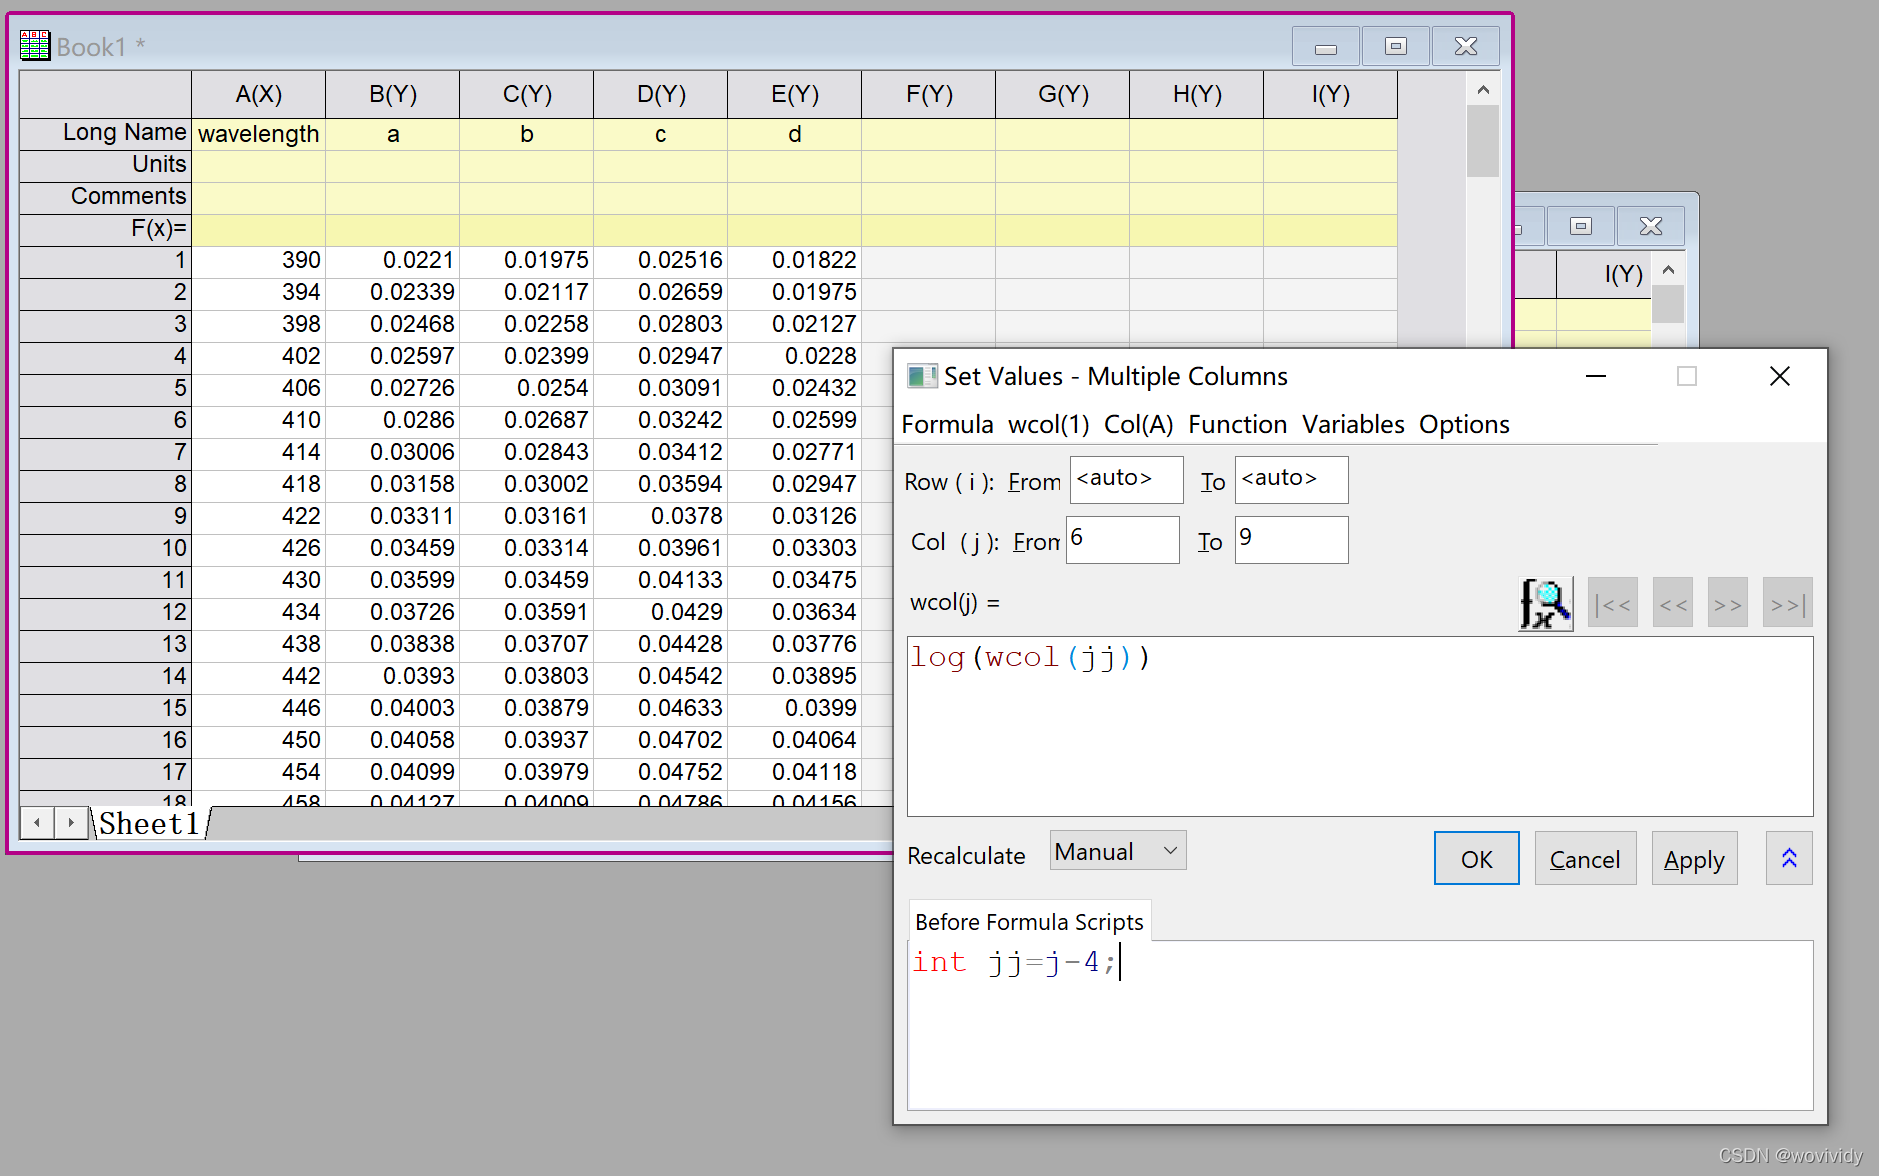Viewport: 1879px width, 1176px height.
Task: Open the Col(A) menu
Action: tap(1138, 424)
